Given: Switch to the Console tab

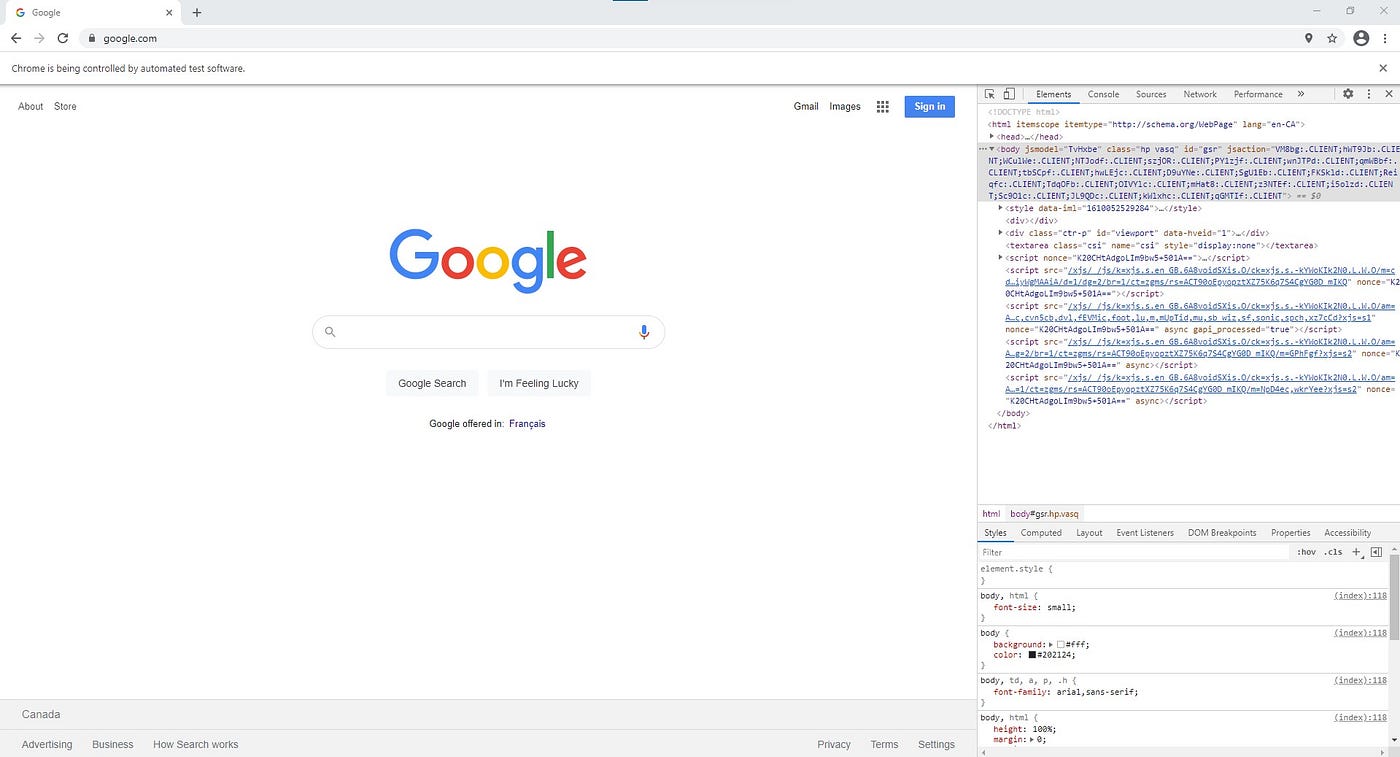Looking at the screenshot, I should click(x=1104, y=94).
